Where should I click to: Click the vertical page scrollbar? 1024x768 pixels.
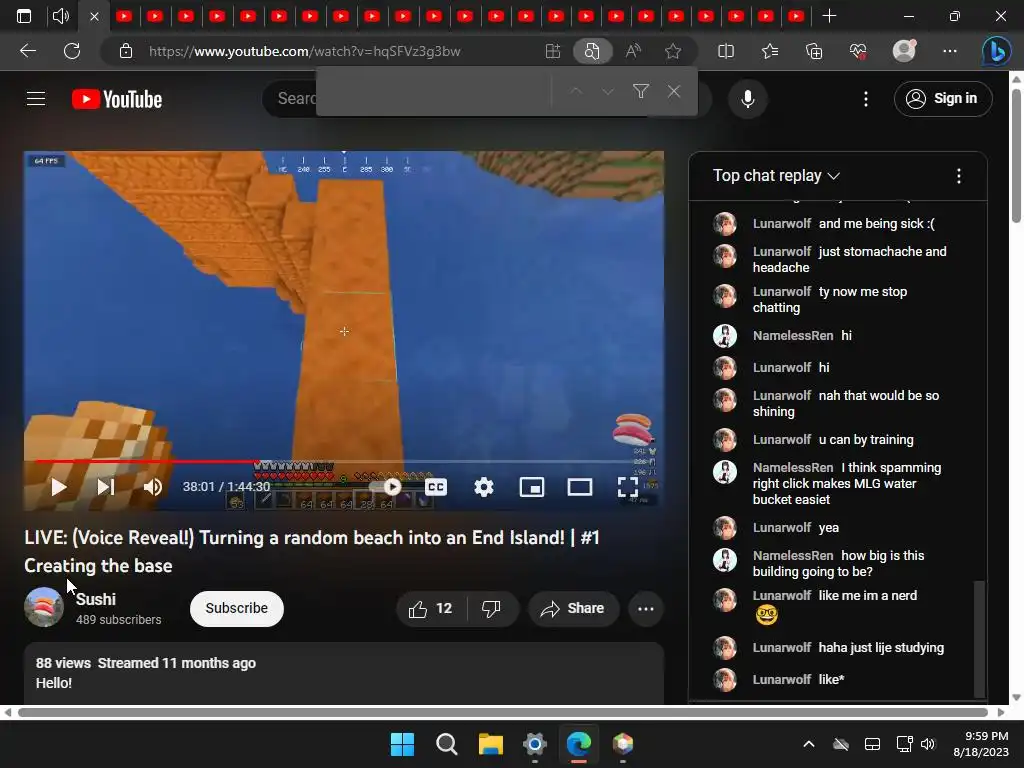[1017, 157]
